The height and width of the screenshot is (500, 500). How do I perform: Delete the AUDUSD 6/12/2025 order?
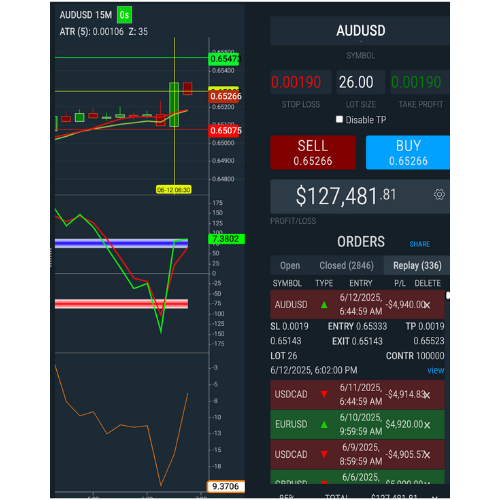coord(427,305)
